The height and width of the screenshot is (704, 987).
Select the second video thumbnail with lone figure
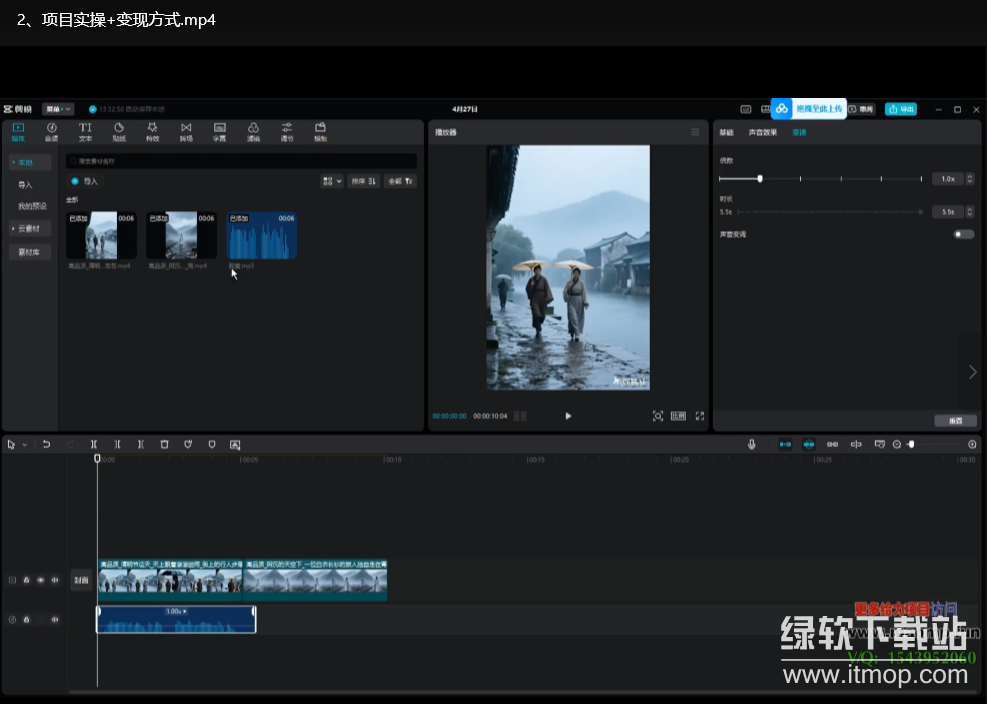coord(181,236)
